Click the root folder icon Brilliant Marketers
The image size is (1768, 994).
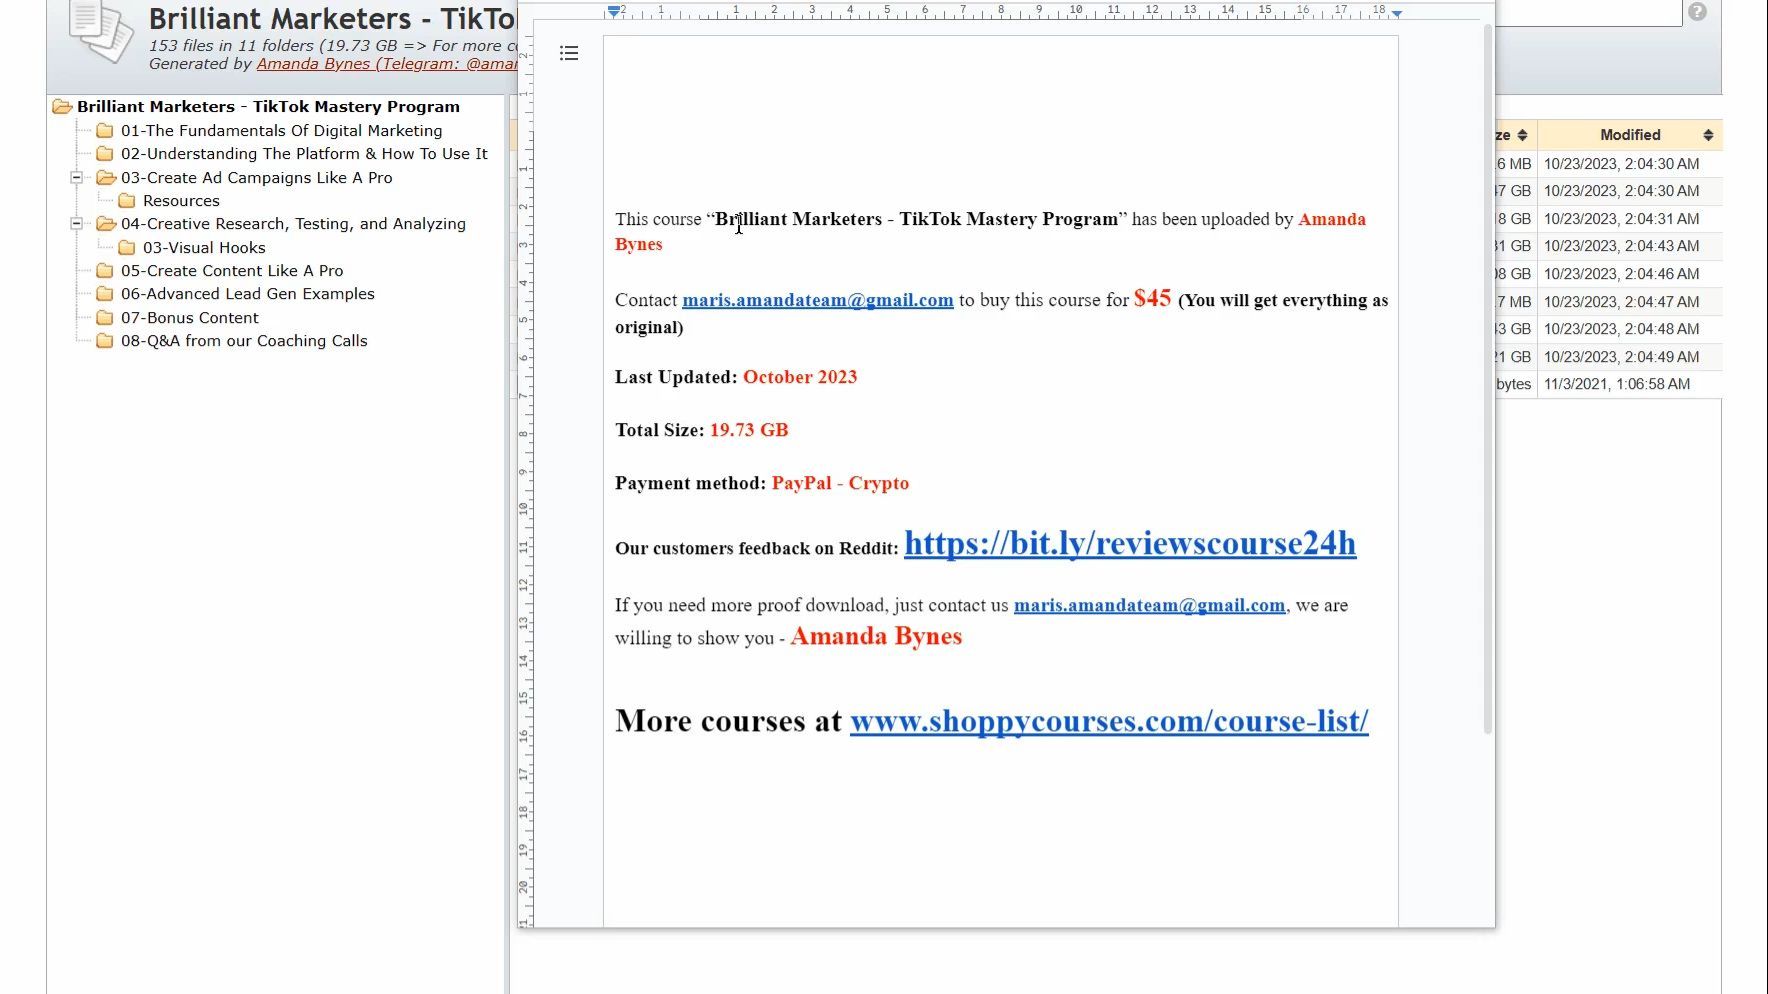[x=62, y=106]
